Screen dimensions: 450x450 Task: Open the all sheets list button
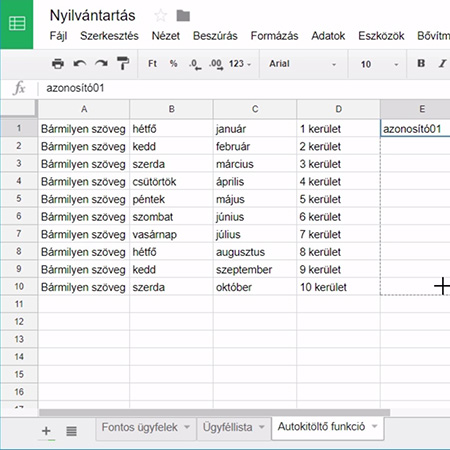point(71,431)
